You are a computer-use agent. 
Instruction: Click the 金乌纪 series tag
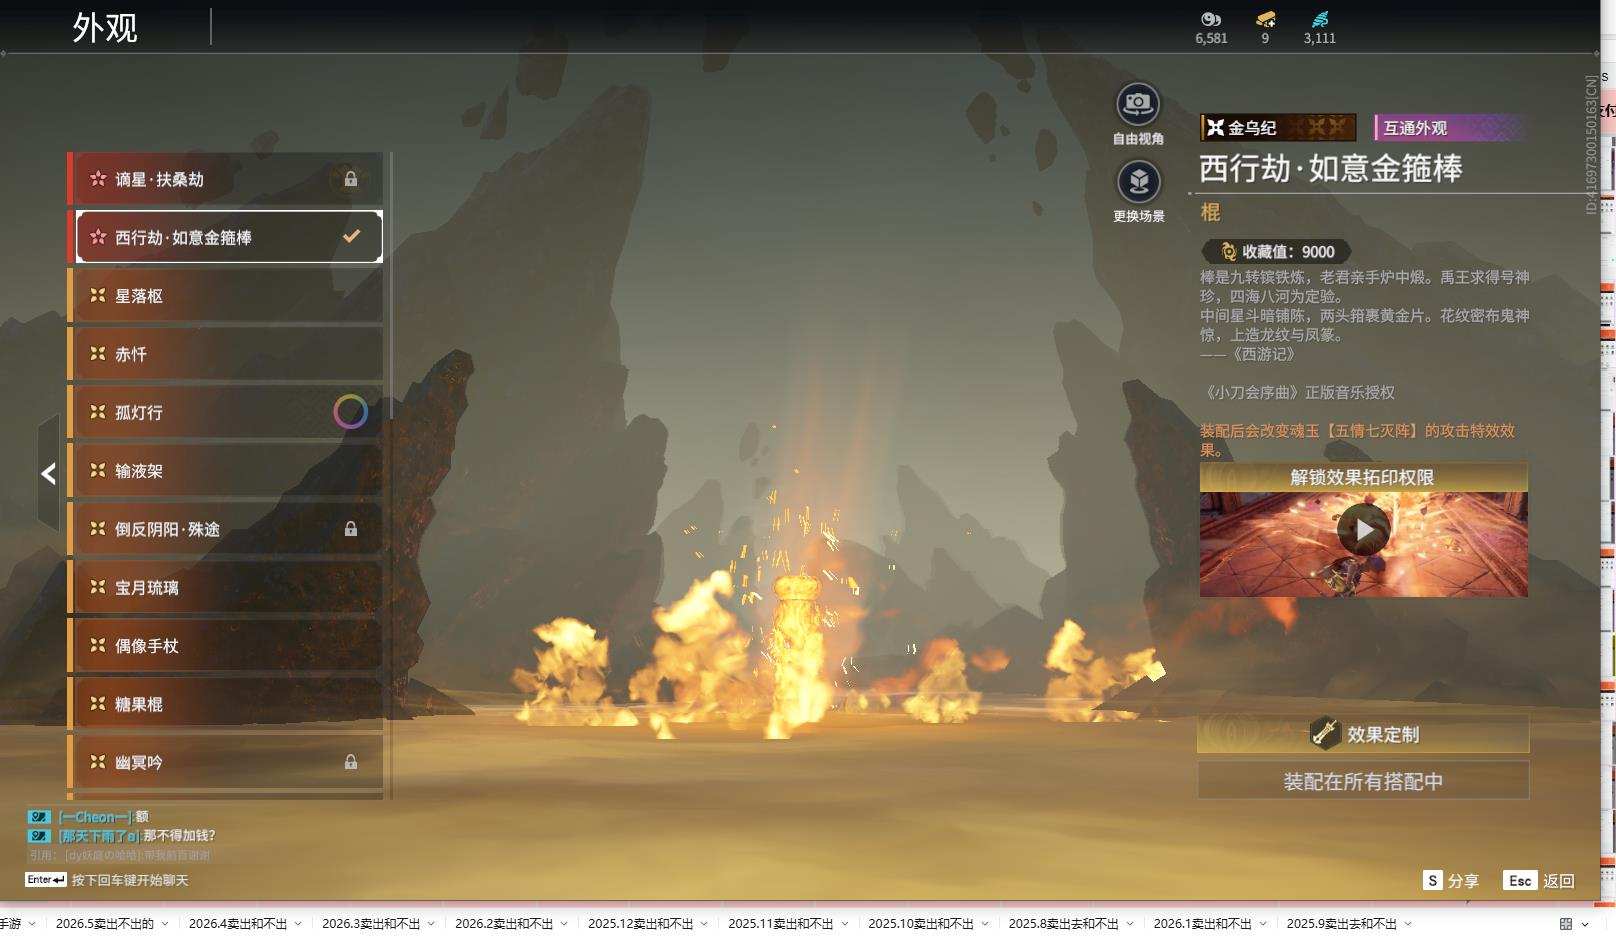click(x=1278, y=127)
